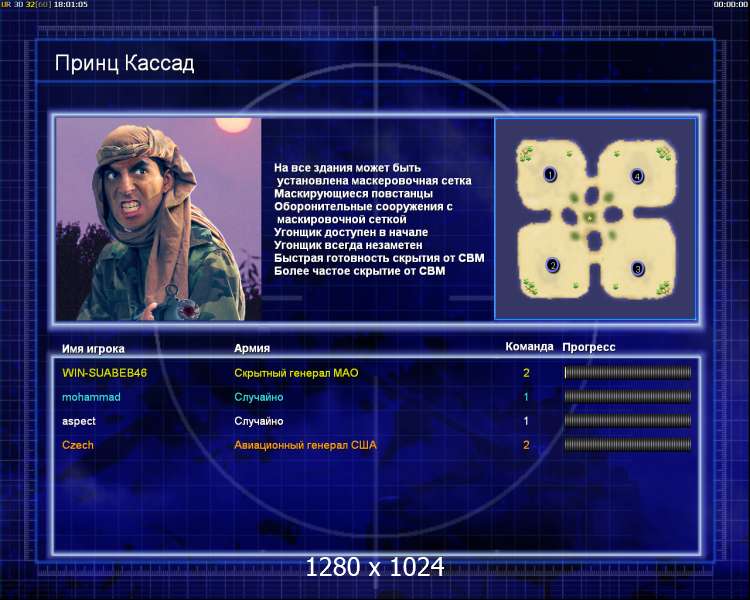
Task: Click the 'Команда' column header
Action: click(x=529, y=346)
